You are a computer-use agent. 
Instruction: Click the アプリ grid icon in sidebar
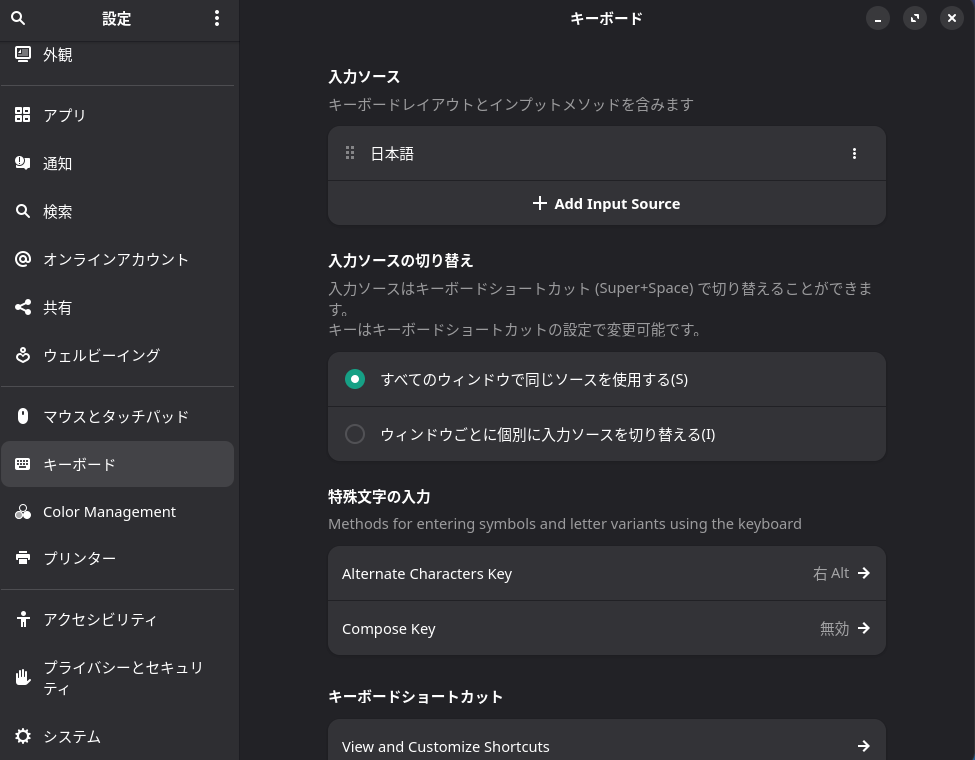[23, 115]
